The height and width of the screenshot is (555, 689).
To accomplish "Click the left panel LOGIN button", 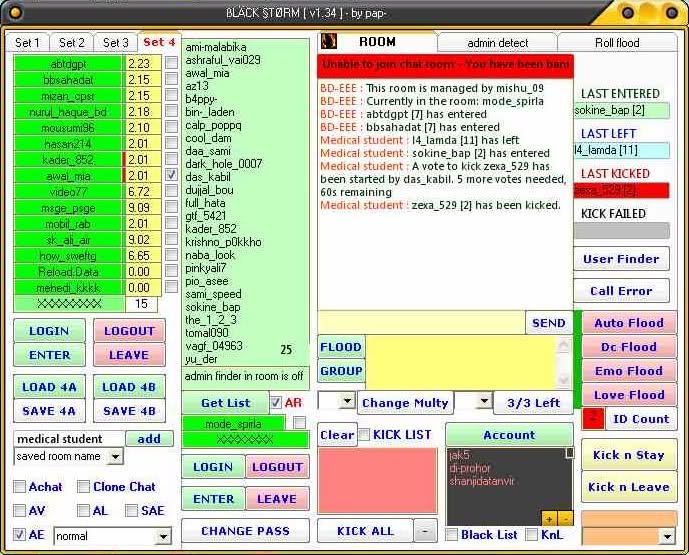I will [49, 331].
